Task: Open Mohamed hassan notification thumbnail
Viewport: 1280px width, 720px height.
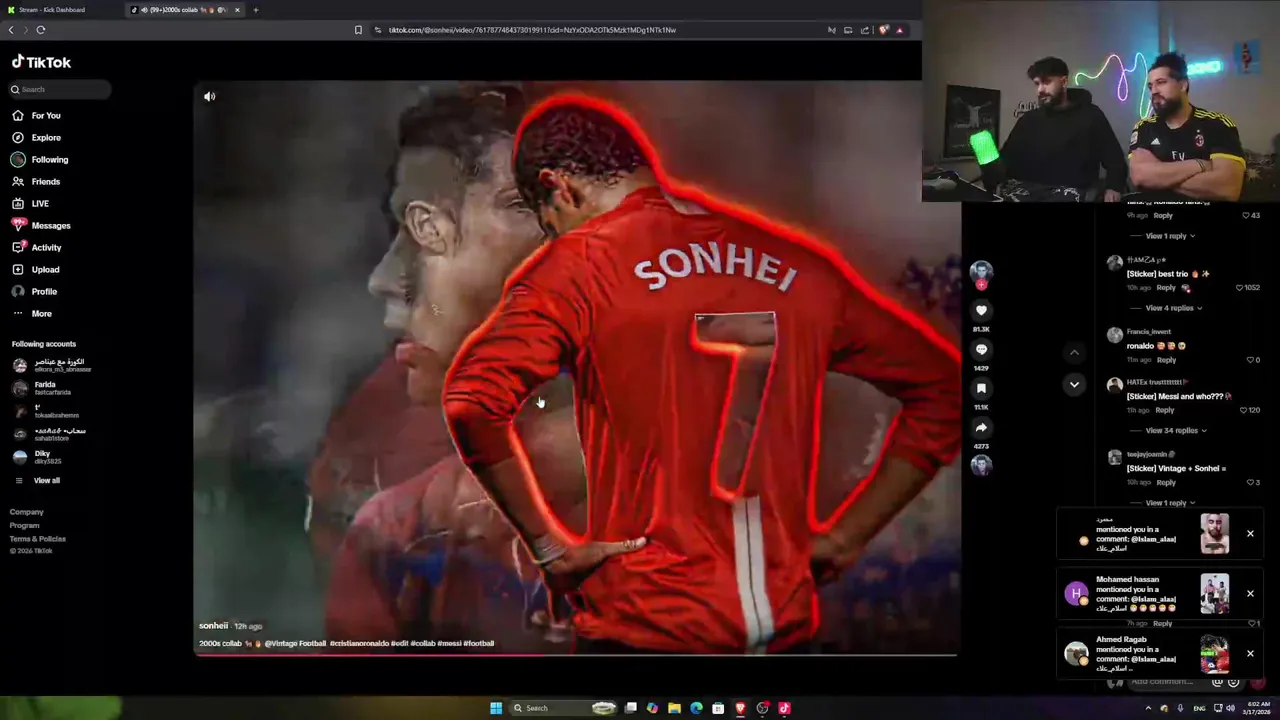Action: [1215, 594]
